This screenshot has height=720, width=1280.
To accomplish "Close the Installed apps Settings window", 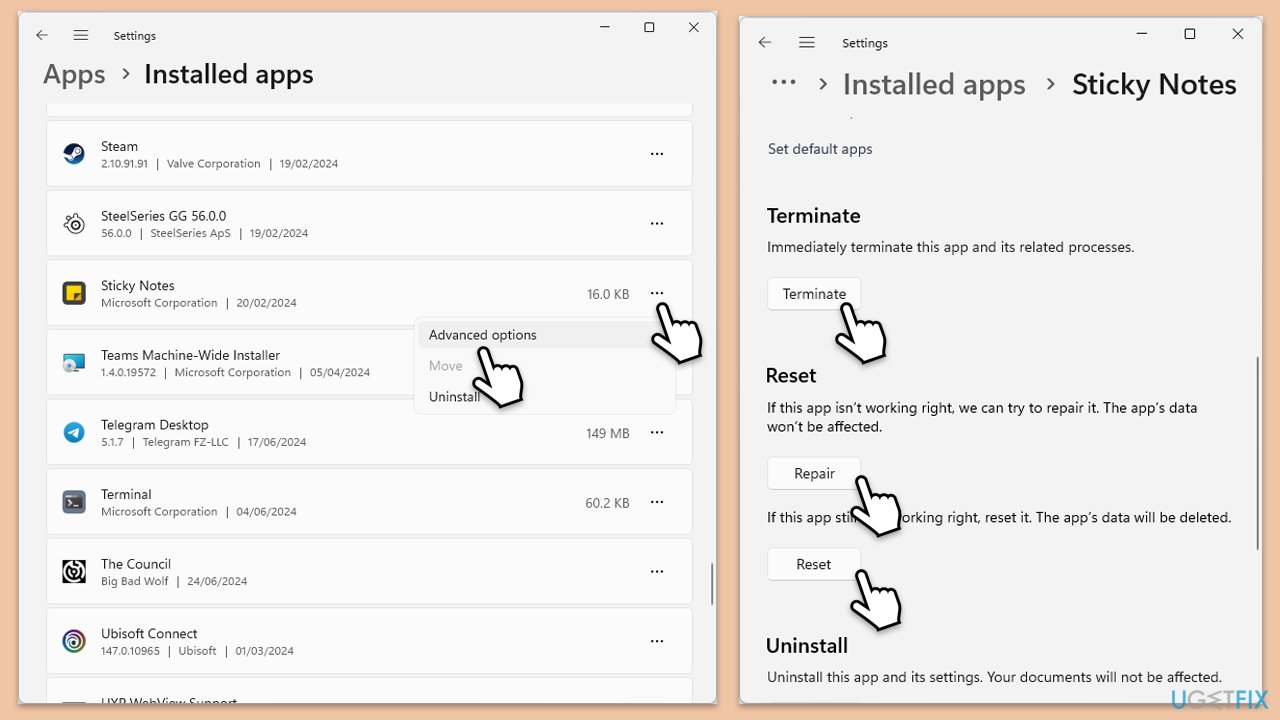I will 694,28.
